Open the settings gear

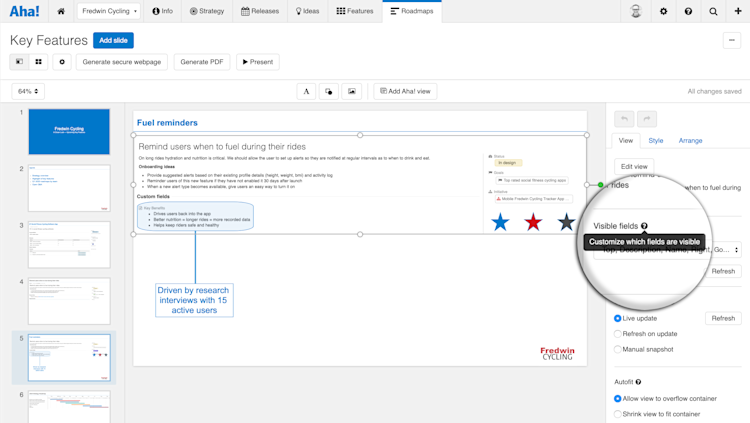coord(663,11)
